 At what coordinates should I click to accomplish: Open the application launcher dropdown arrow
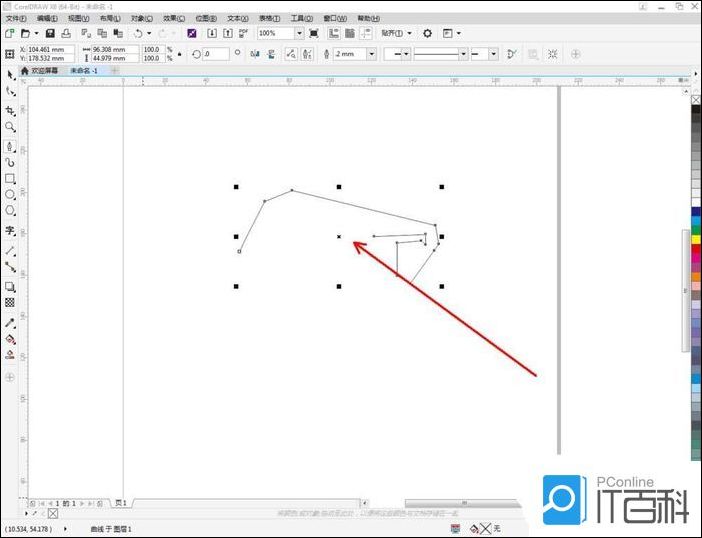[x=459, y=33]
